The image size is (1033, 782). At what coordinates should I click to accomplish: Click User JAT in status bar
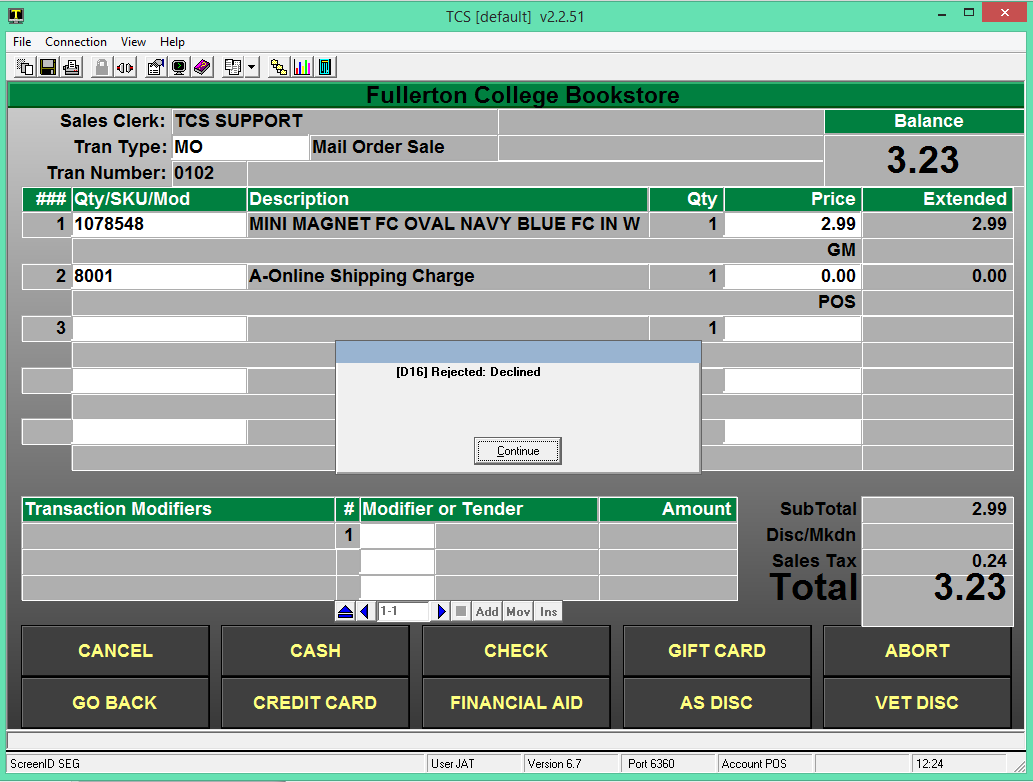453,764
